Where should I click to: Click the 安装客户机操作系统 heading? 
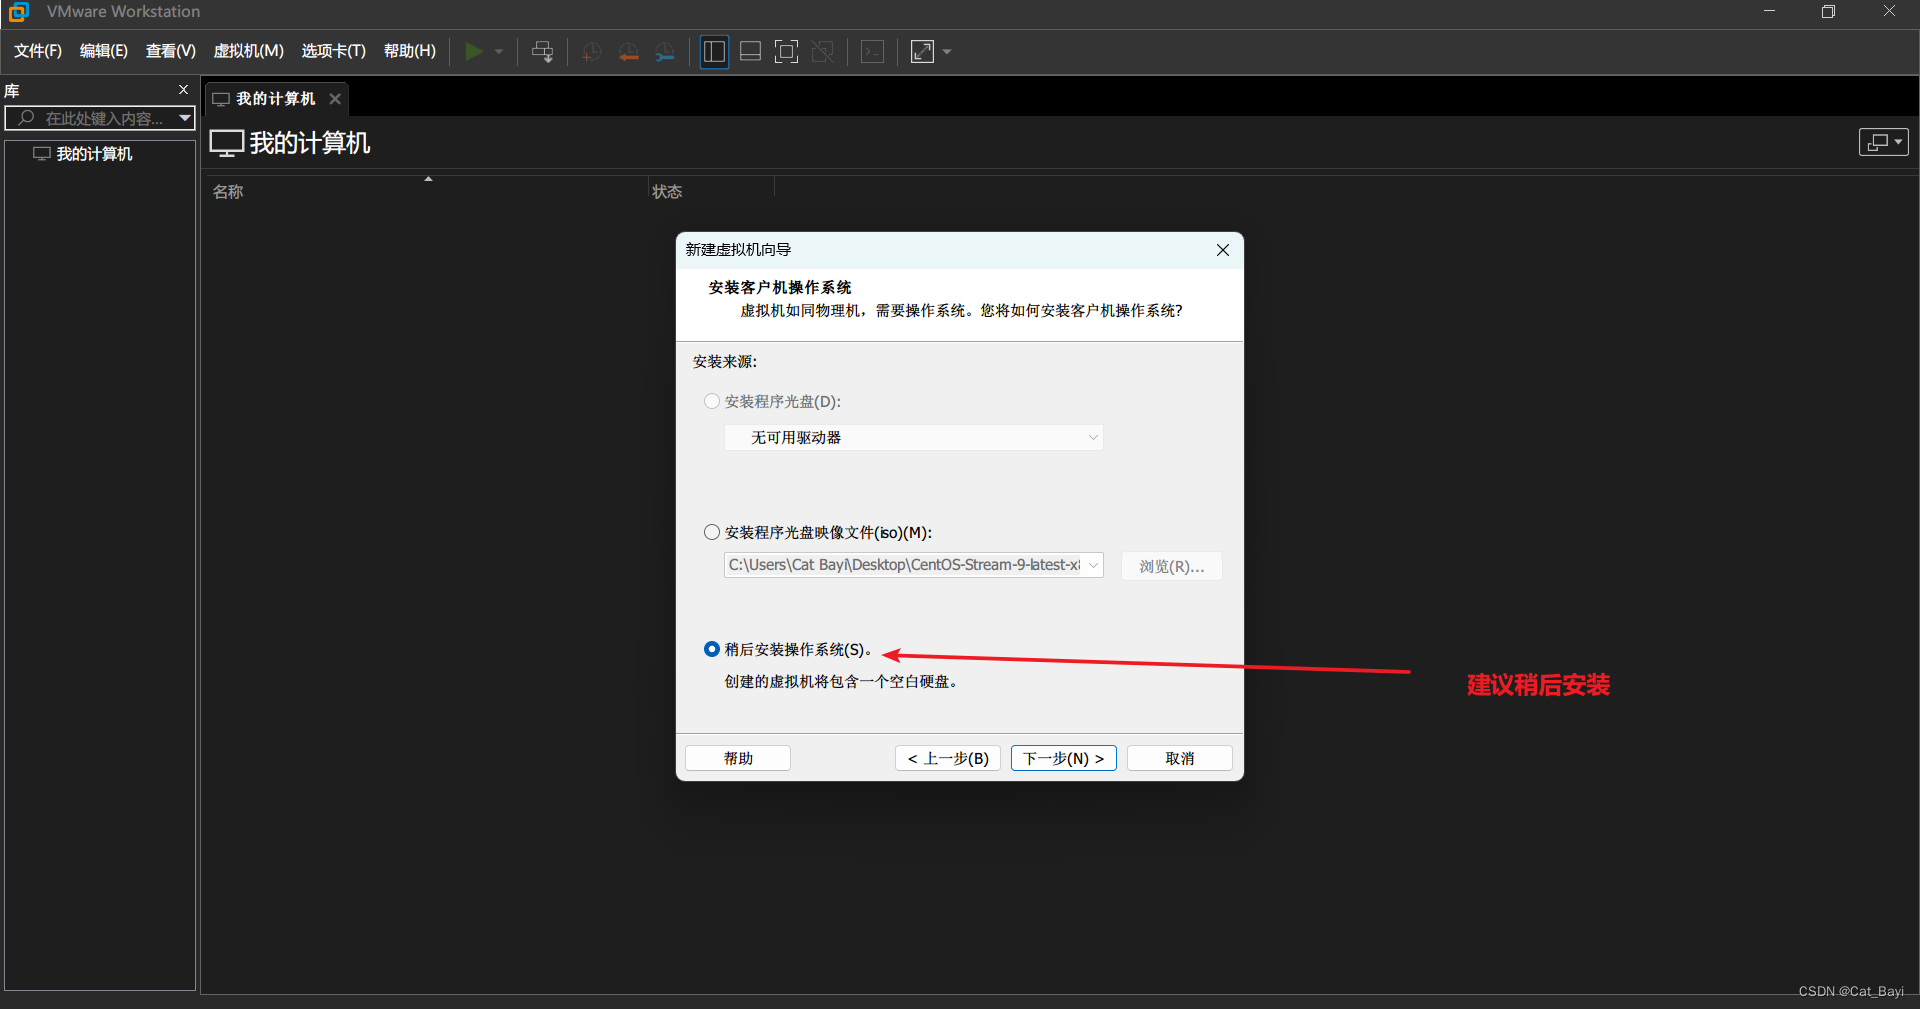click(x=780, y=287)
